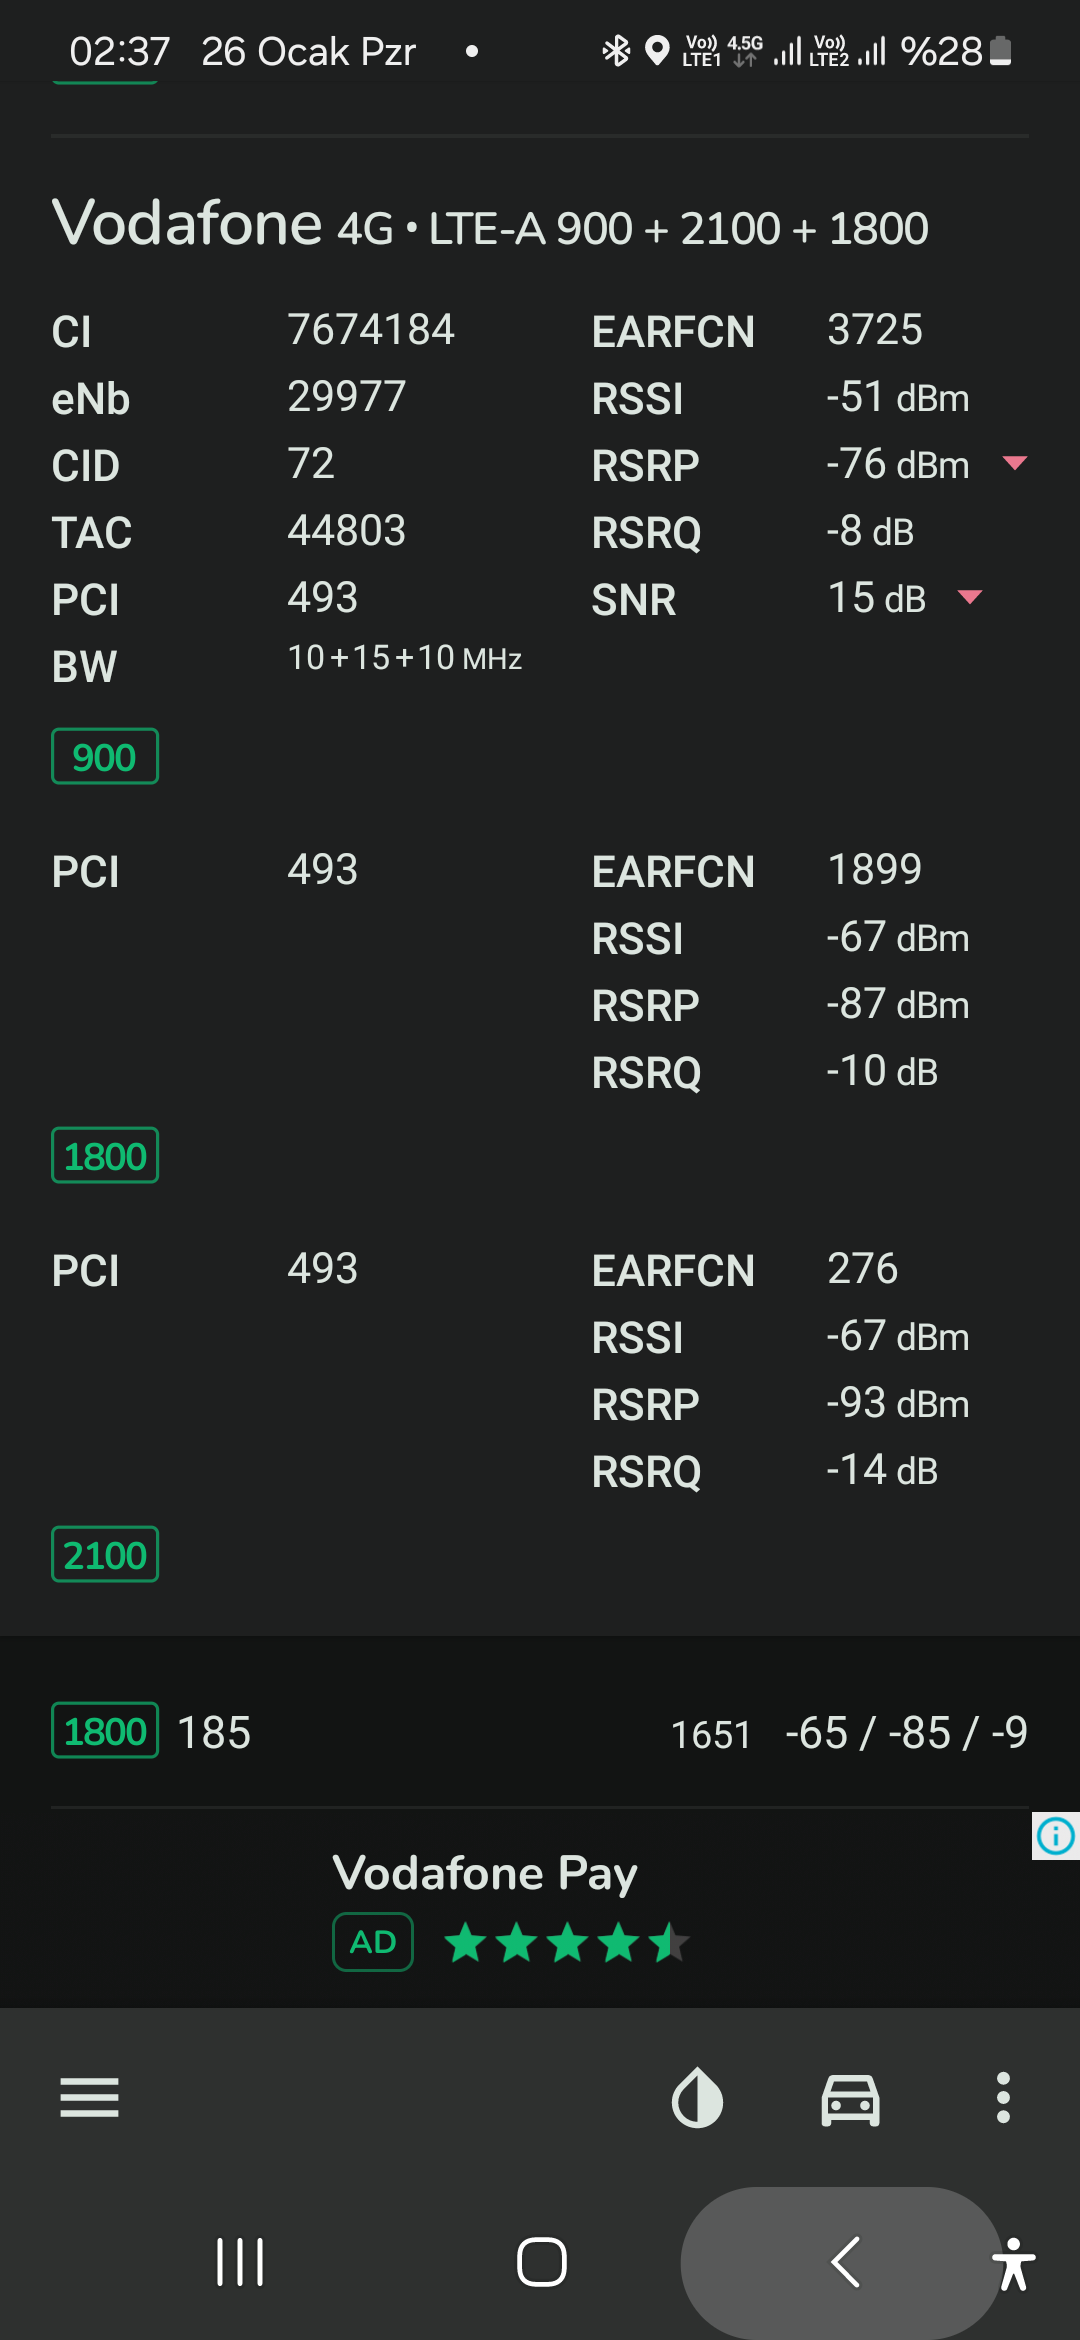The height and width of the screenshot is (2340, 1080).
Task: Open the hamburger menu
Action: click(89, 2097)
